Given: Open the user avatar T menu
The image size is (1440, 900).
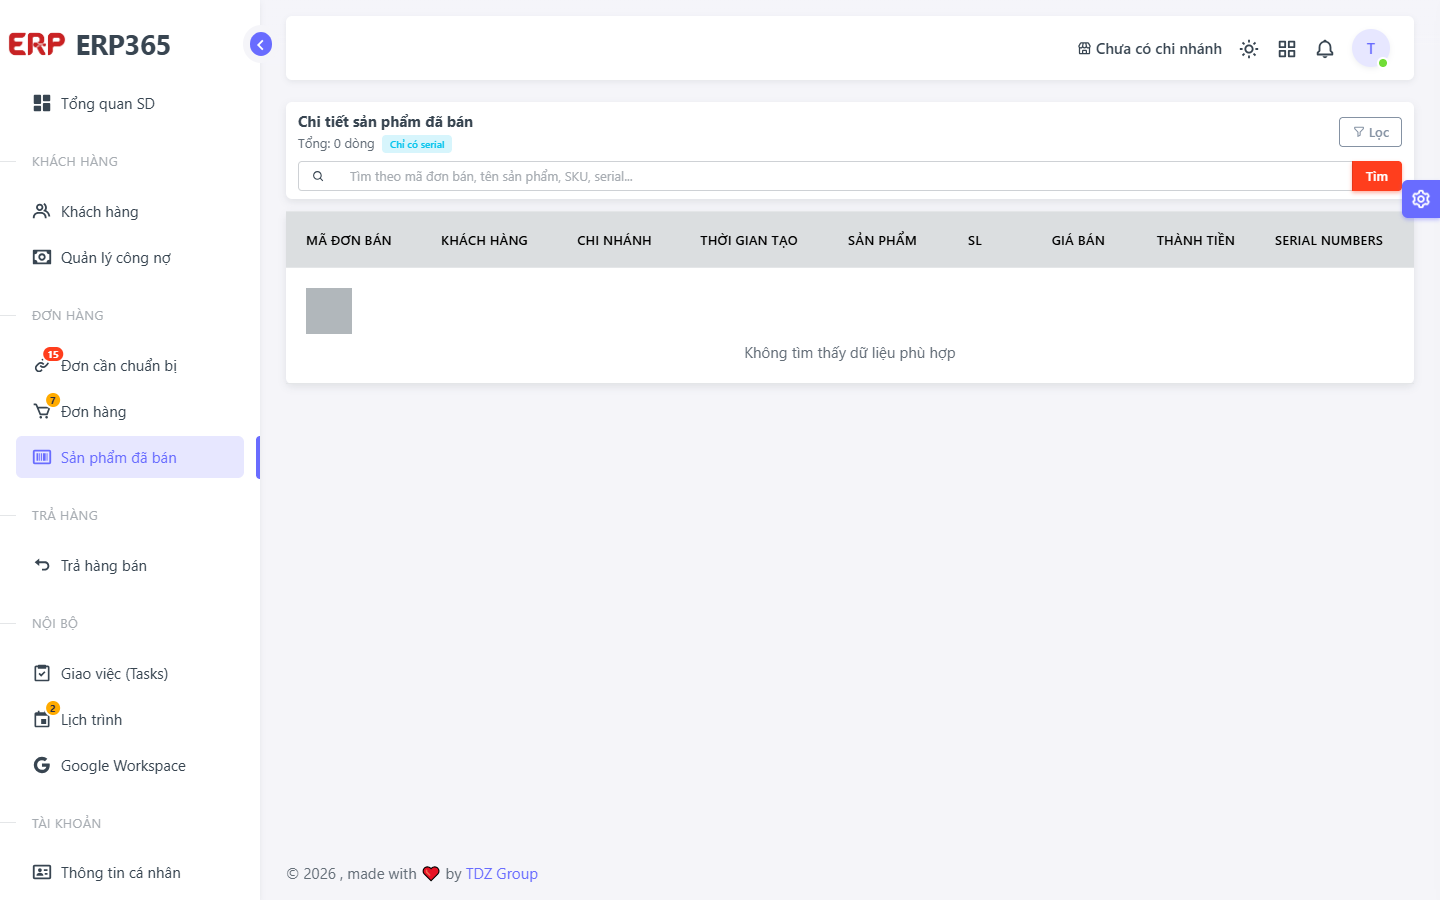Looking at the screenshot, I should tap(1371, 48).
